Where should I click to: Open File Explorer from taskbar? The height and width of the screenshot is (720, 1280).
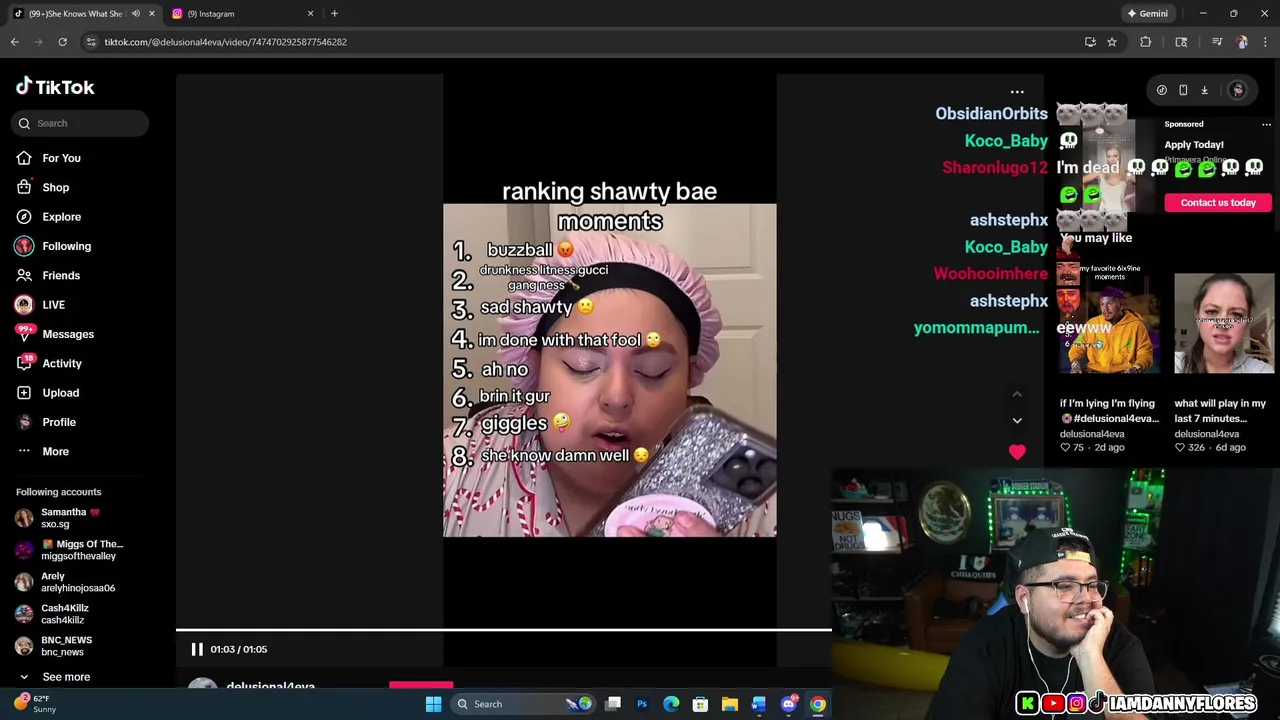click(729, 704)
